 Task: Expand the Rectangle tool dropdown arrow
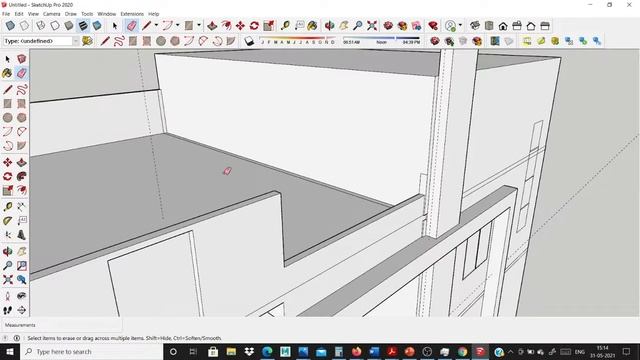(199, 25)
